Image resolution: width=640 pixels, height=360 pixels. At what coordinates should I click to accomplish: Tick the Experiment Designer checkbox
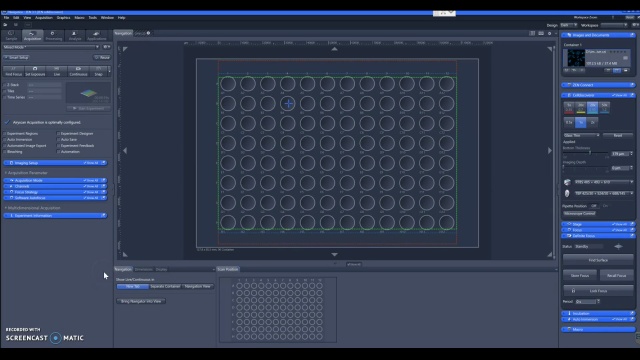click(58, 133)
